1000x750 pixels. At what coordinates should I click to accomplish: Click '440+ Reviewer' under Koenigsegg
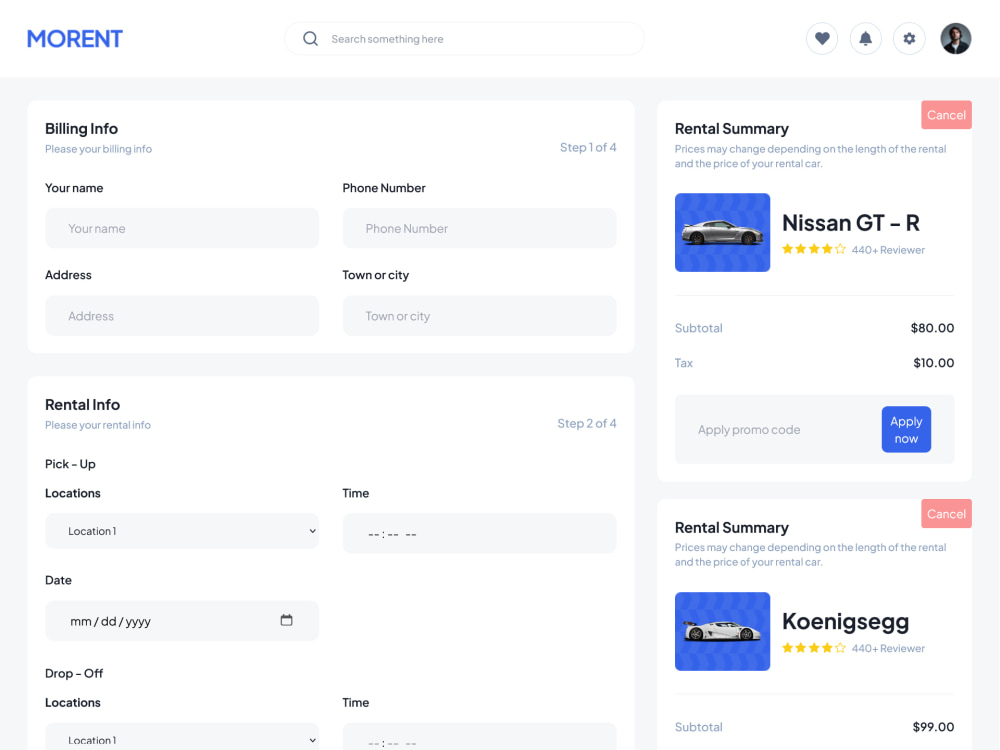(x=888, y=649)
